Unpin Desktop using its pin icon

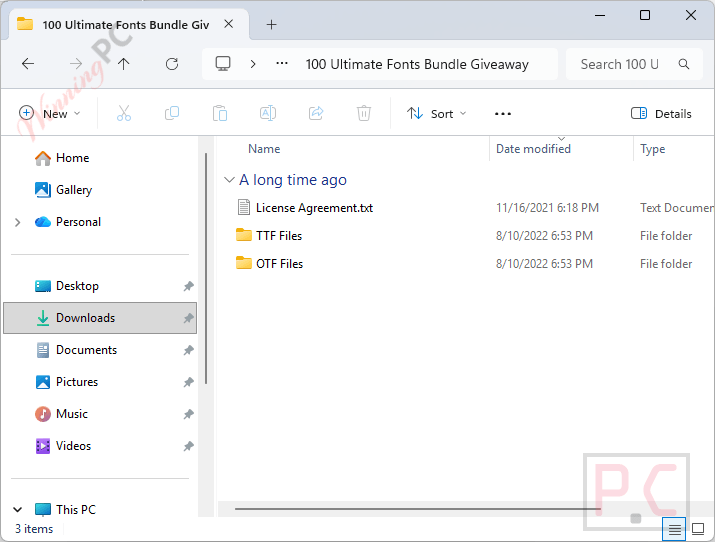(x=188, y=286)
